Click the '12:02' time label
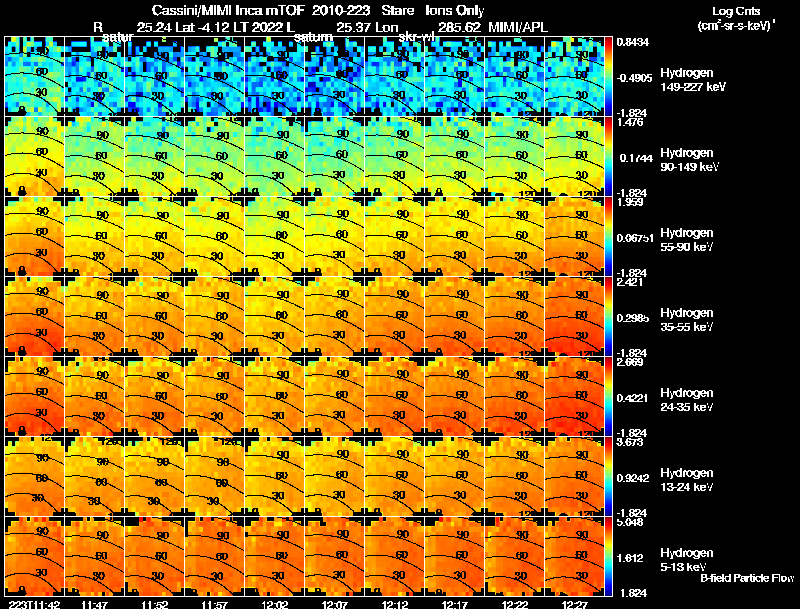The image size is (800, 609). click(x=274, y=604)
